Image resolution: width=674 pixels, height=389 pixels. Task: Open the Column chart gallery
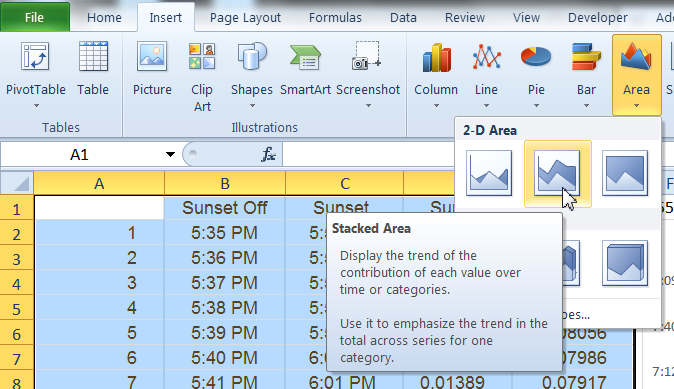coord(436,74)
